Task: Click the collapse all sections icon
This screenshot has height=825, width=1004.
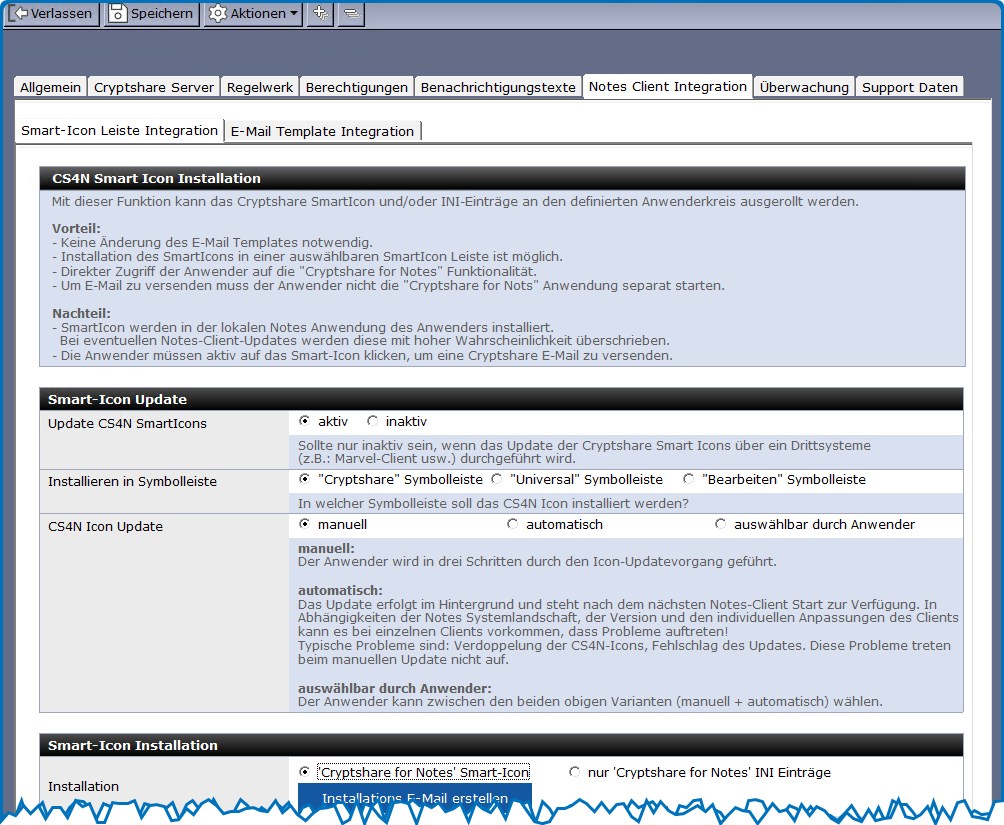Action: 351,14
